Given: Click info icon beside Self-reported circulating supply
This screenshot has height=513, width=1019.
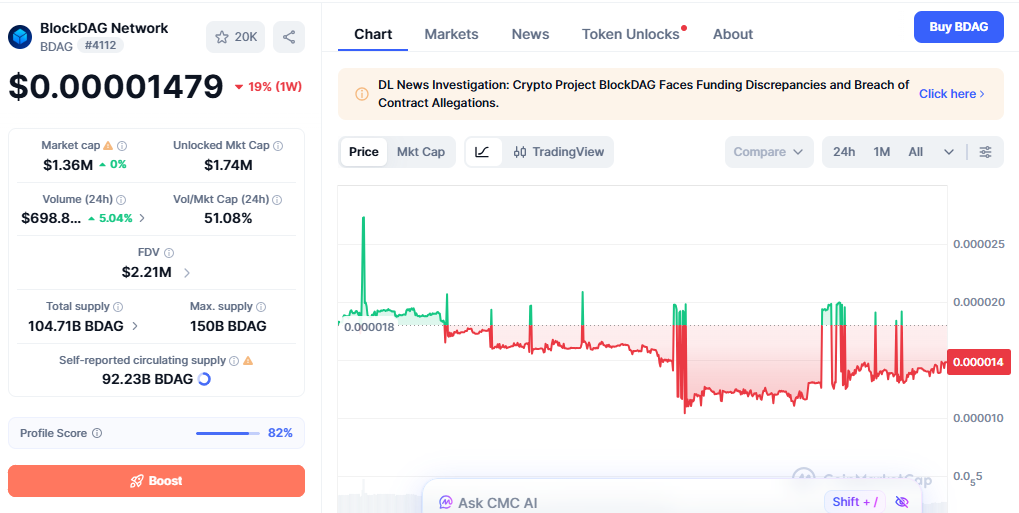Looking at the screenshot, I should coord(234,360).
